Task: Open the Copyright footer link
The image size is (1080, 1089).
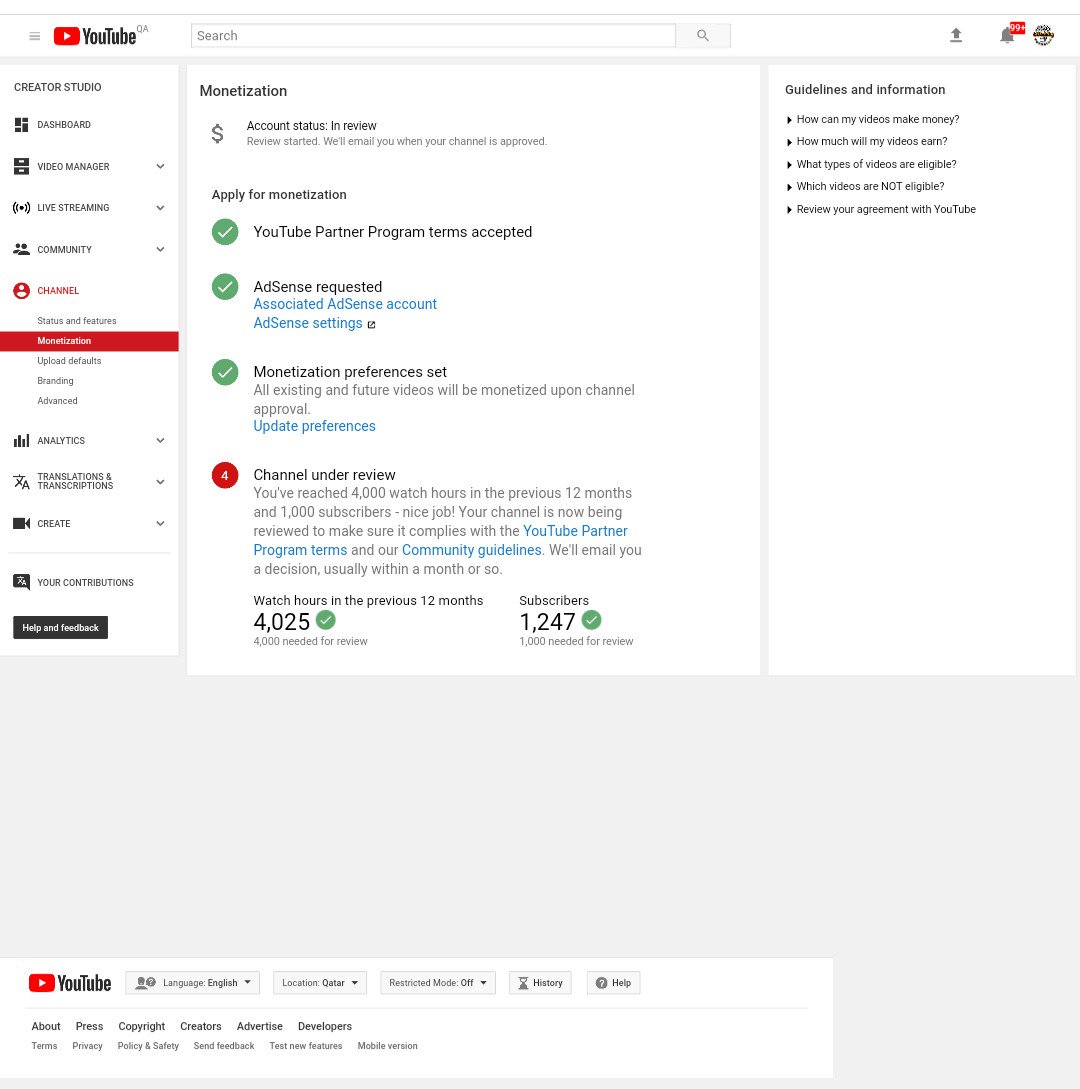Action: pyautogui.click(x=141, y=1026)
